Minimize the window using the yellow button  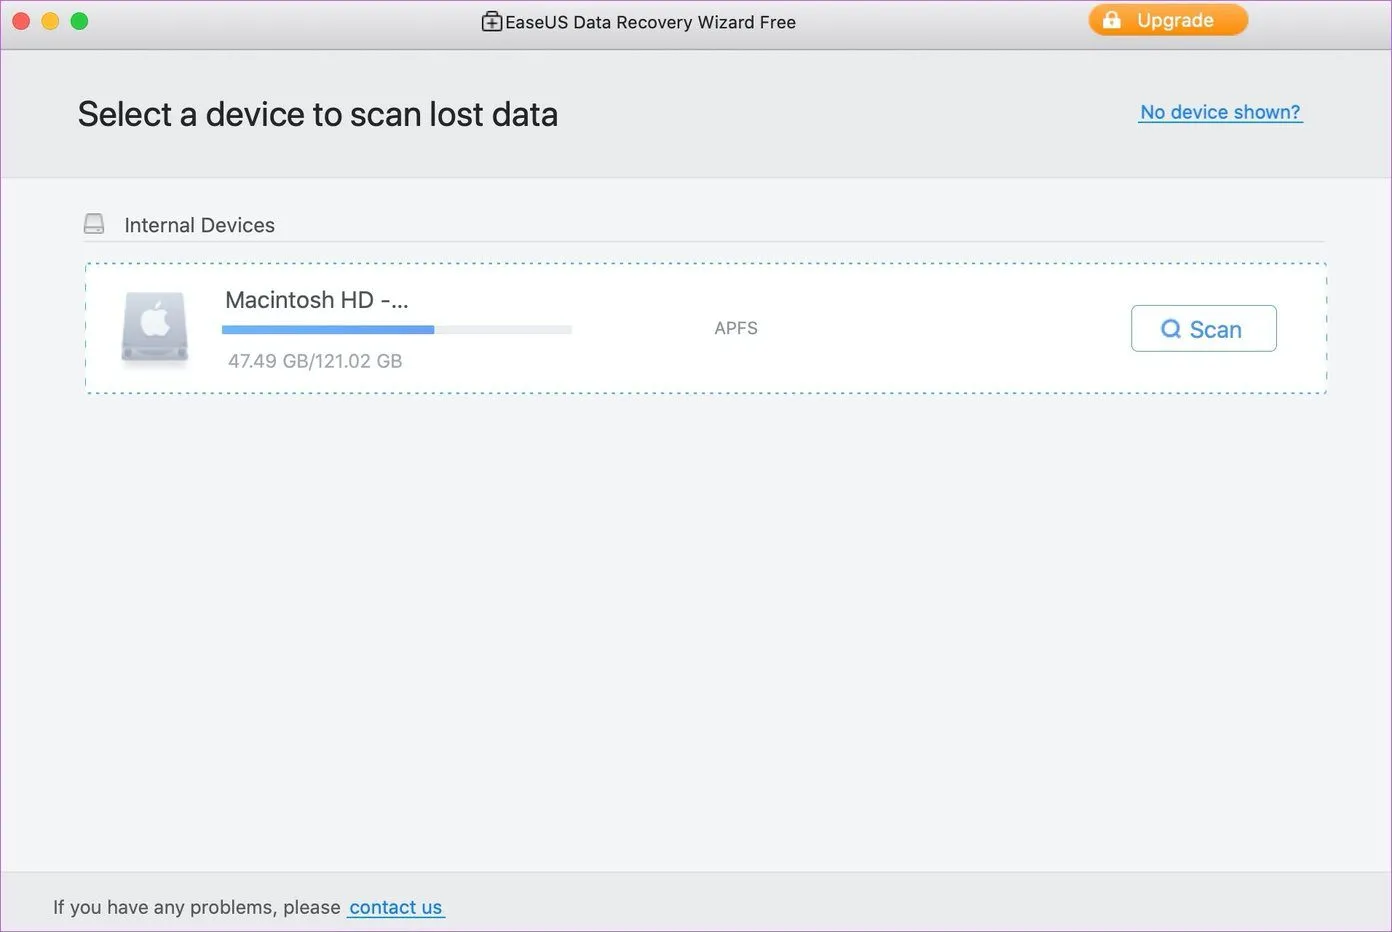50,21
